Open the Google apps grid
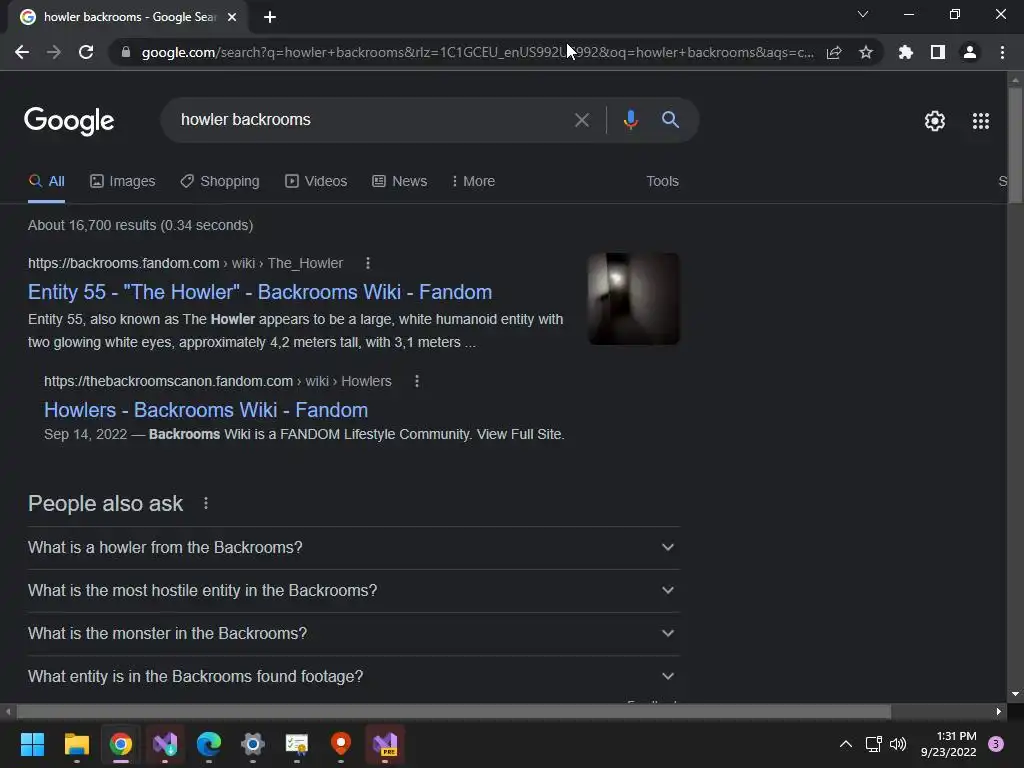 point(981,121)
